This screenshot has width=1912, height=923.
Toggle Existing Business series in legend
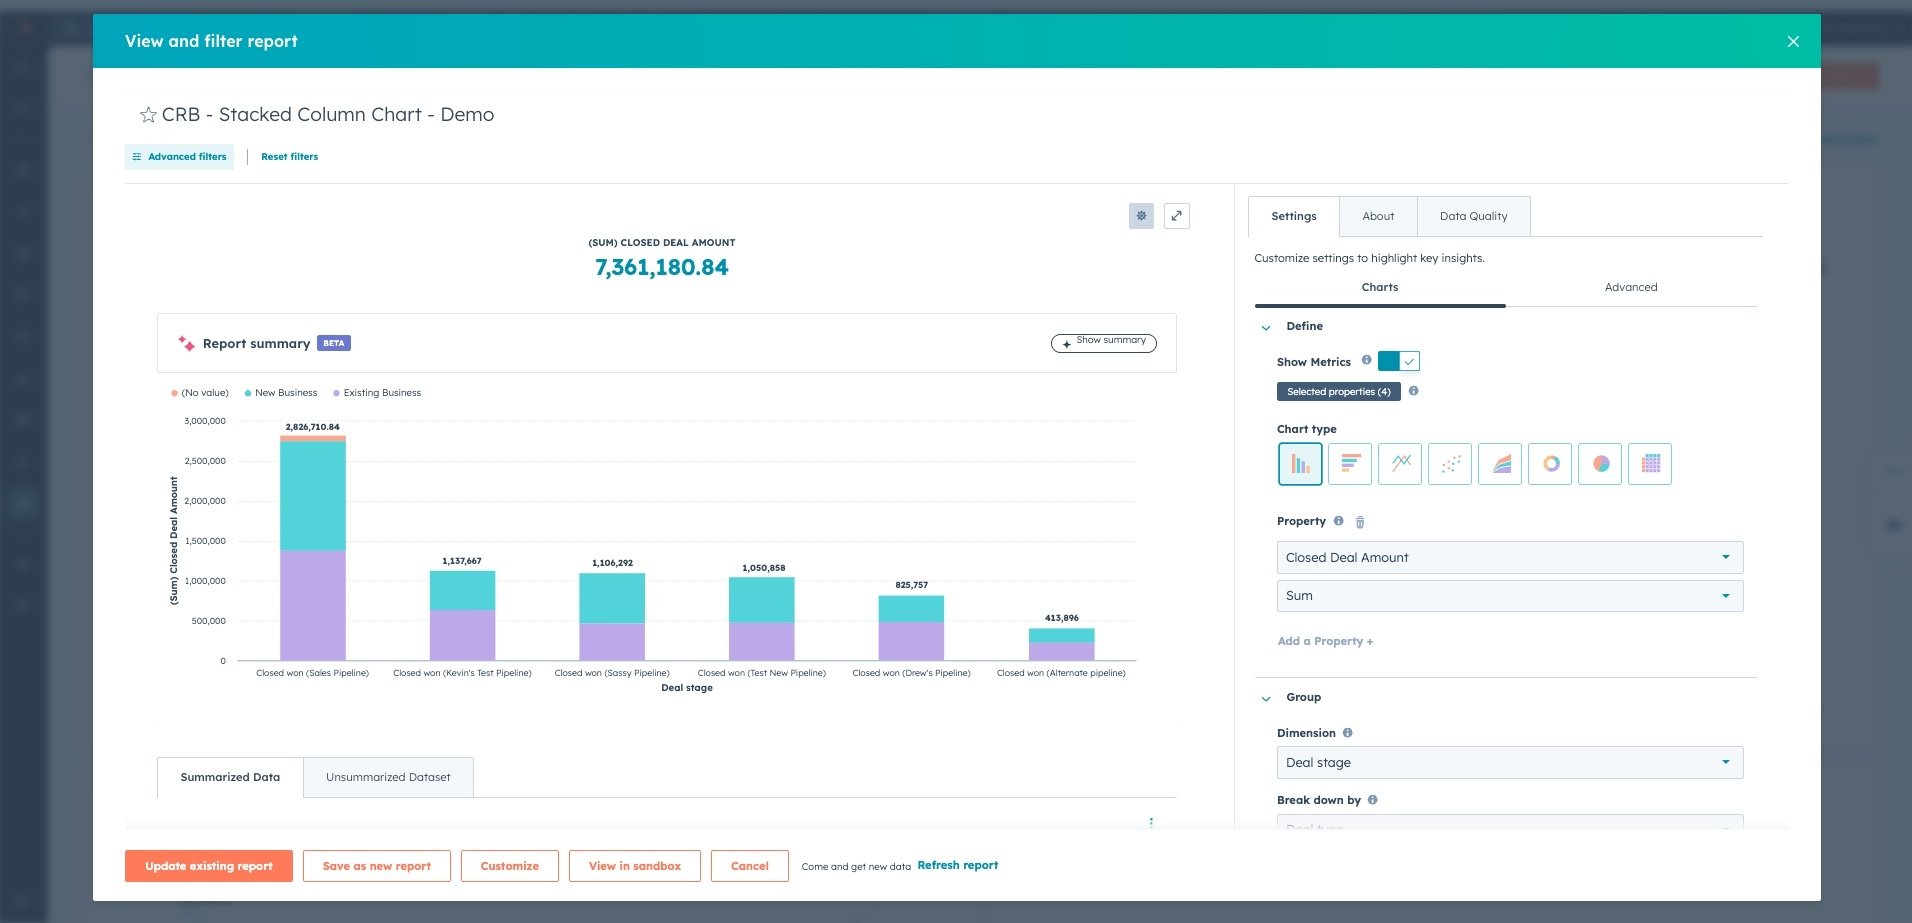click(x=381, y=393)
